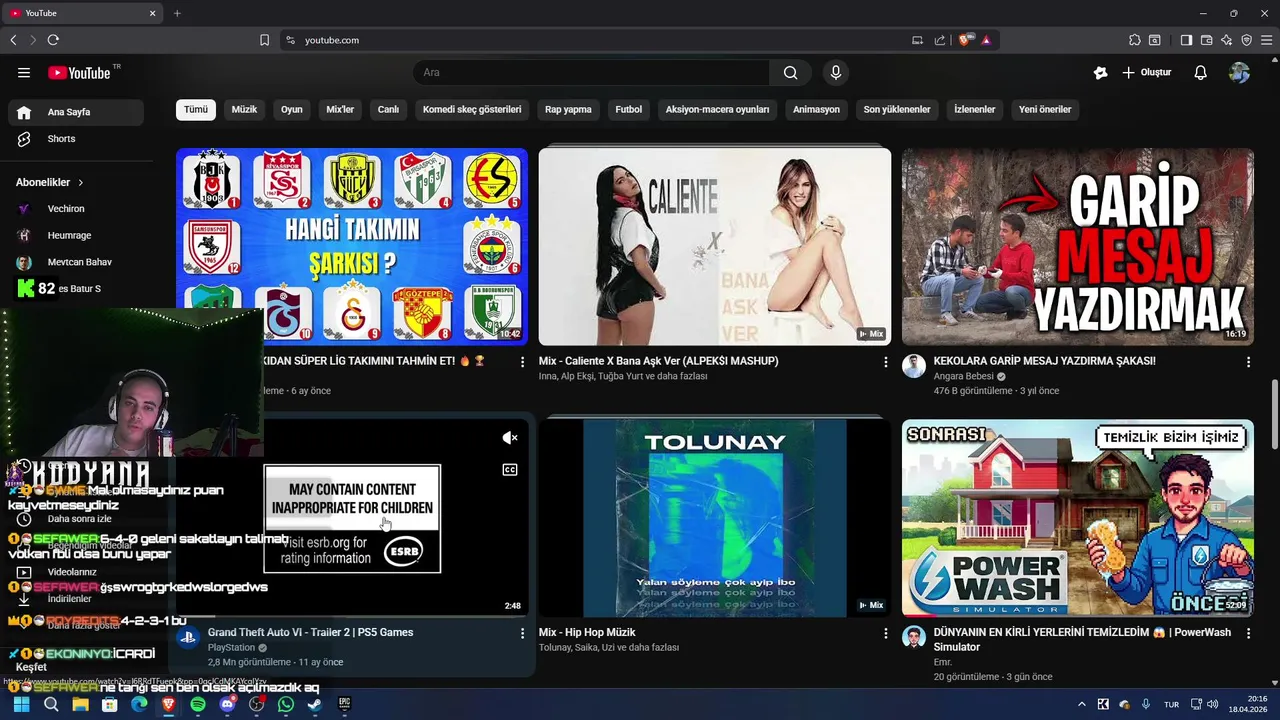Select the Futbol chip
Viewport: 1280px width, 720px height.
(x=629, y=110)
